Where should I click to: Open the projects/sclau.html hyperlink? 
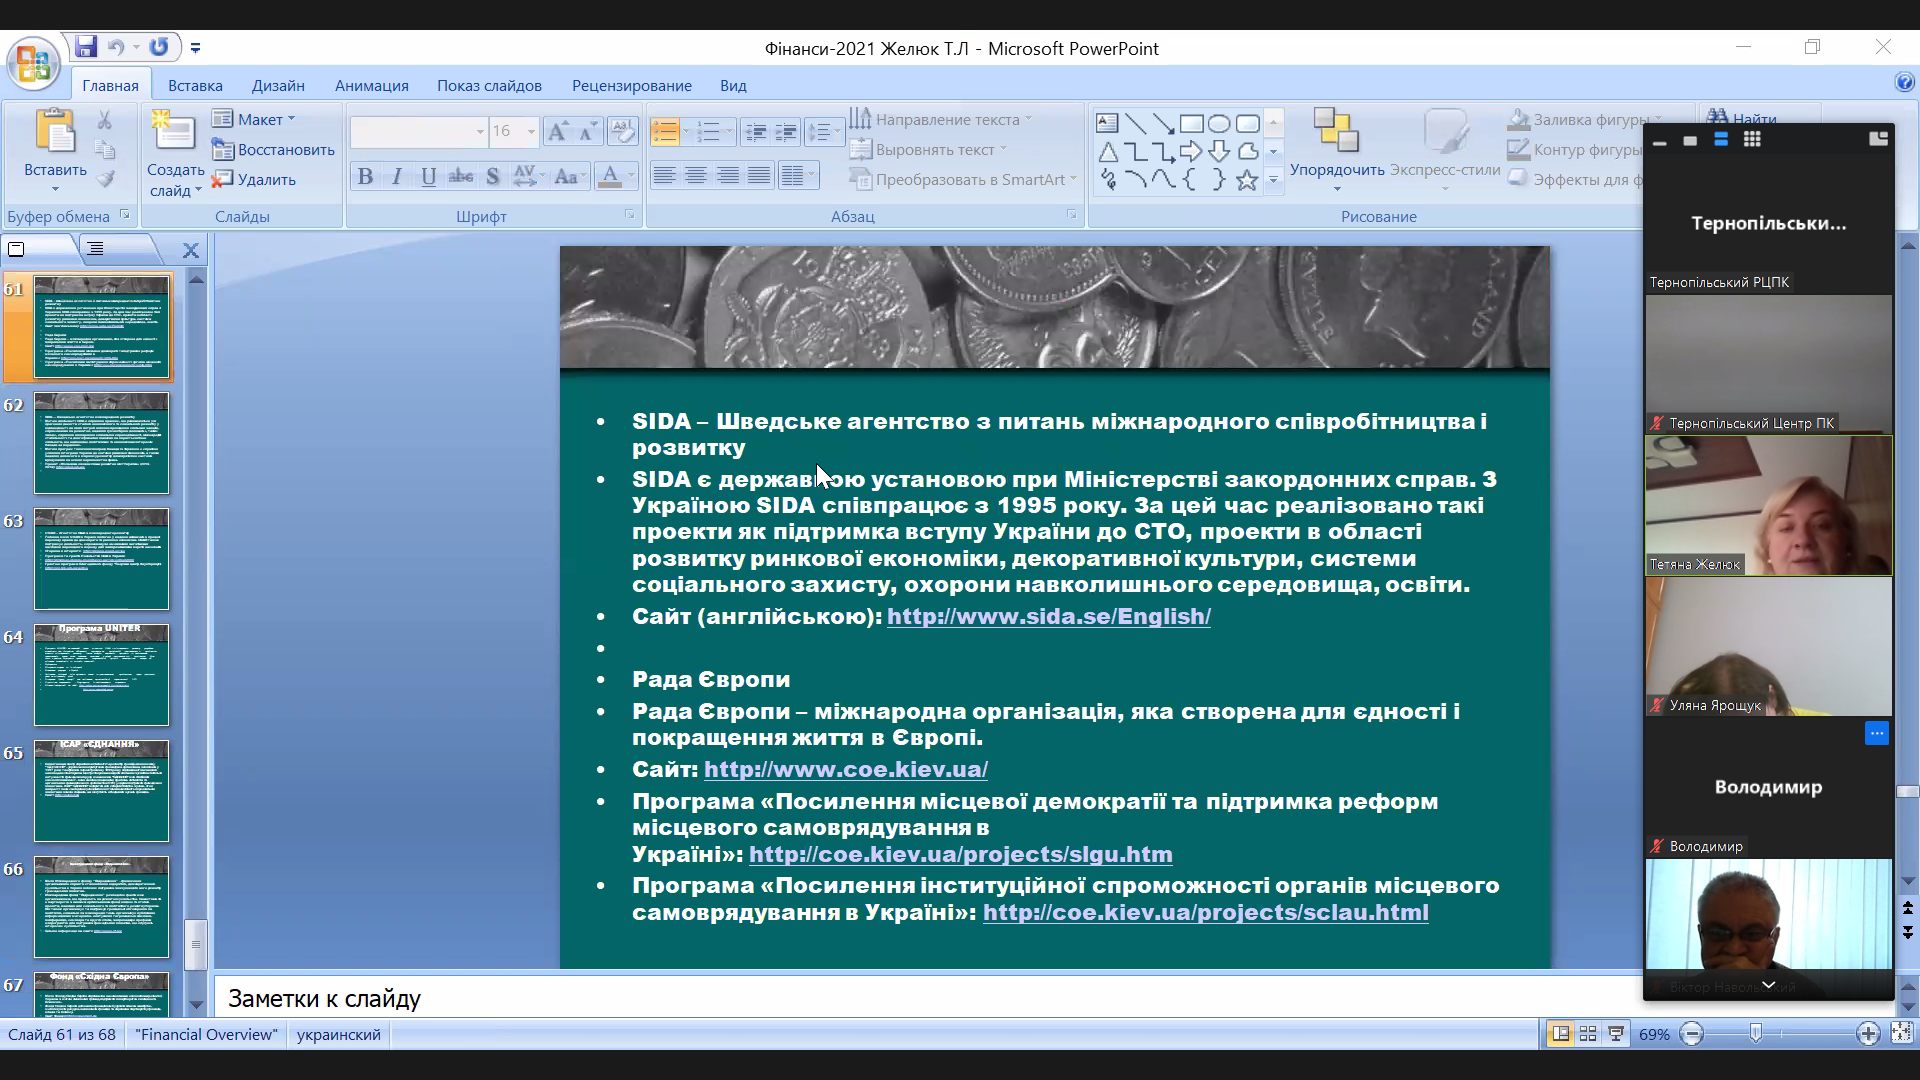(x=1205, y=912)
